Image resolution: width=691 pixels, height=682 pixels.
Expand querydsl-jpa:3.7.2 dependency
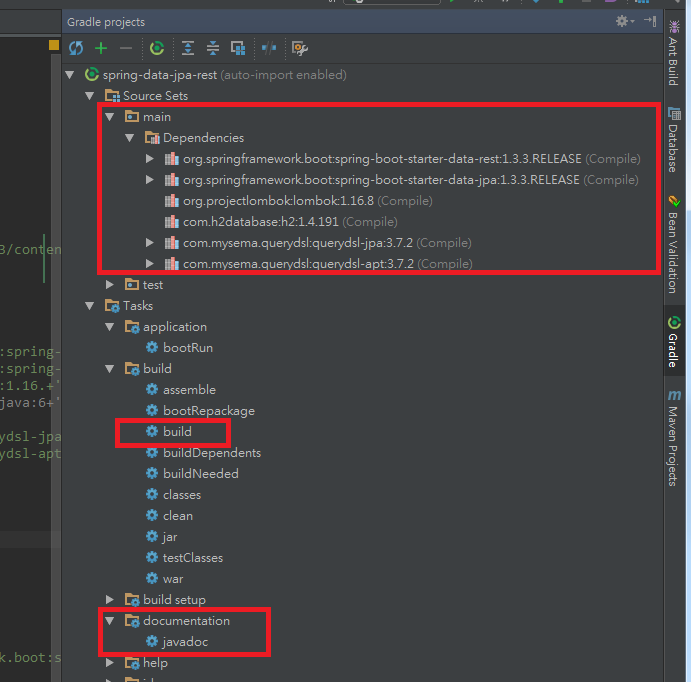[x=150, y=243]
